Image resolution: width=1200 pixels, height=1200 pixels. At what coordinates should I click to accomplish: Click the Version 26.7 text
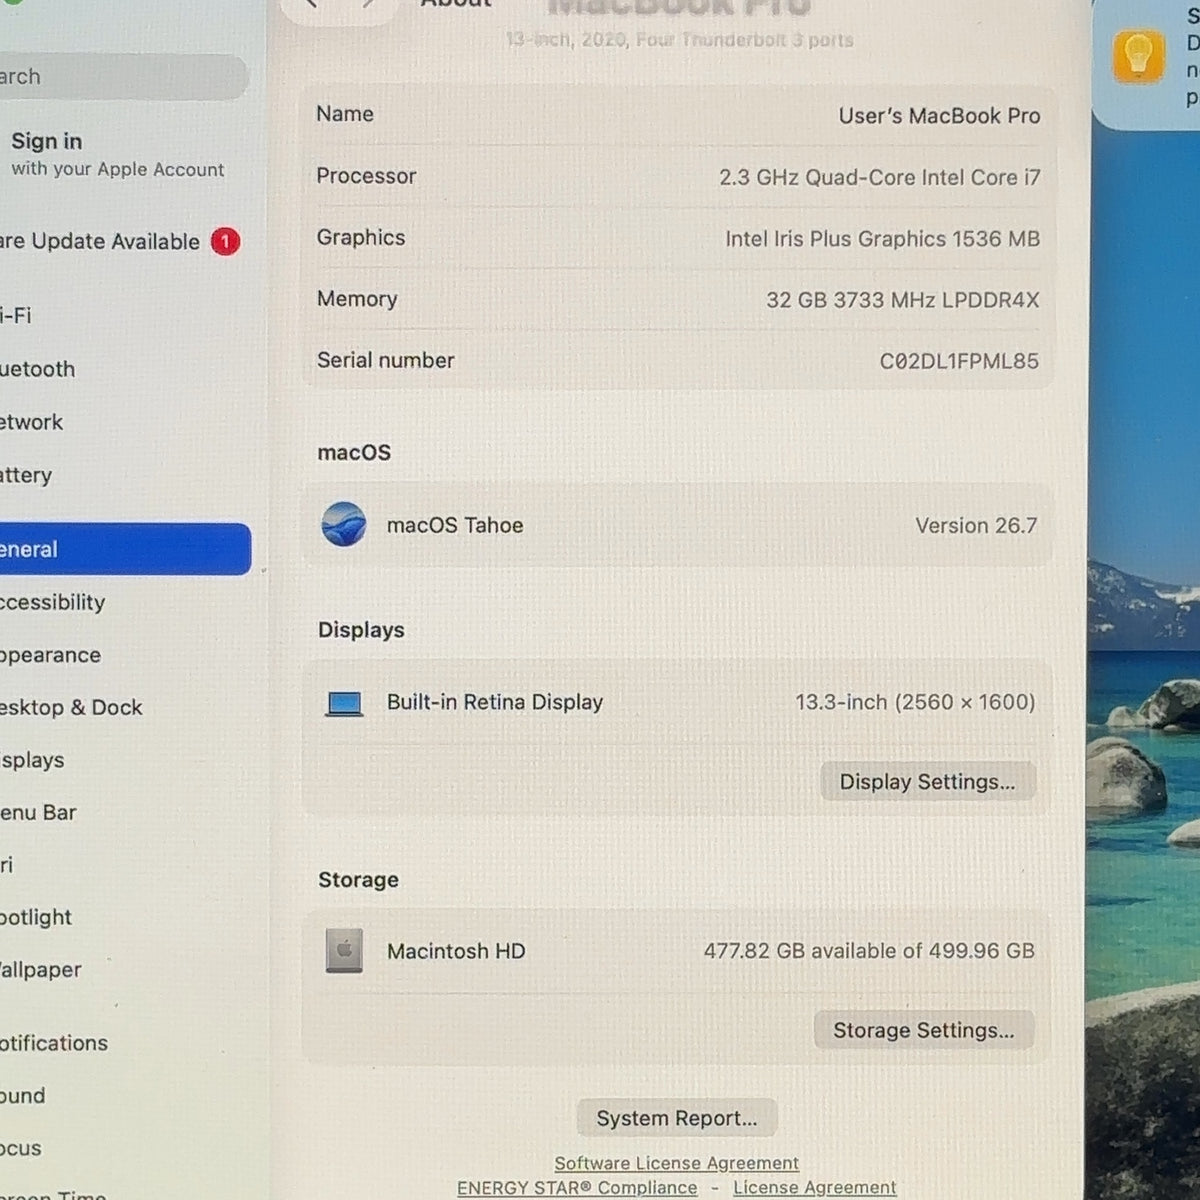[976, 525]
